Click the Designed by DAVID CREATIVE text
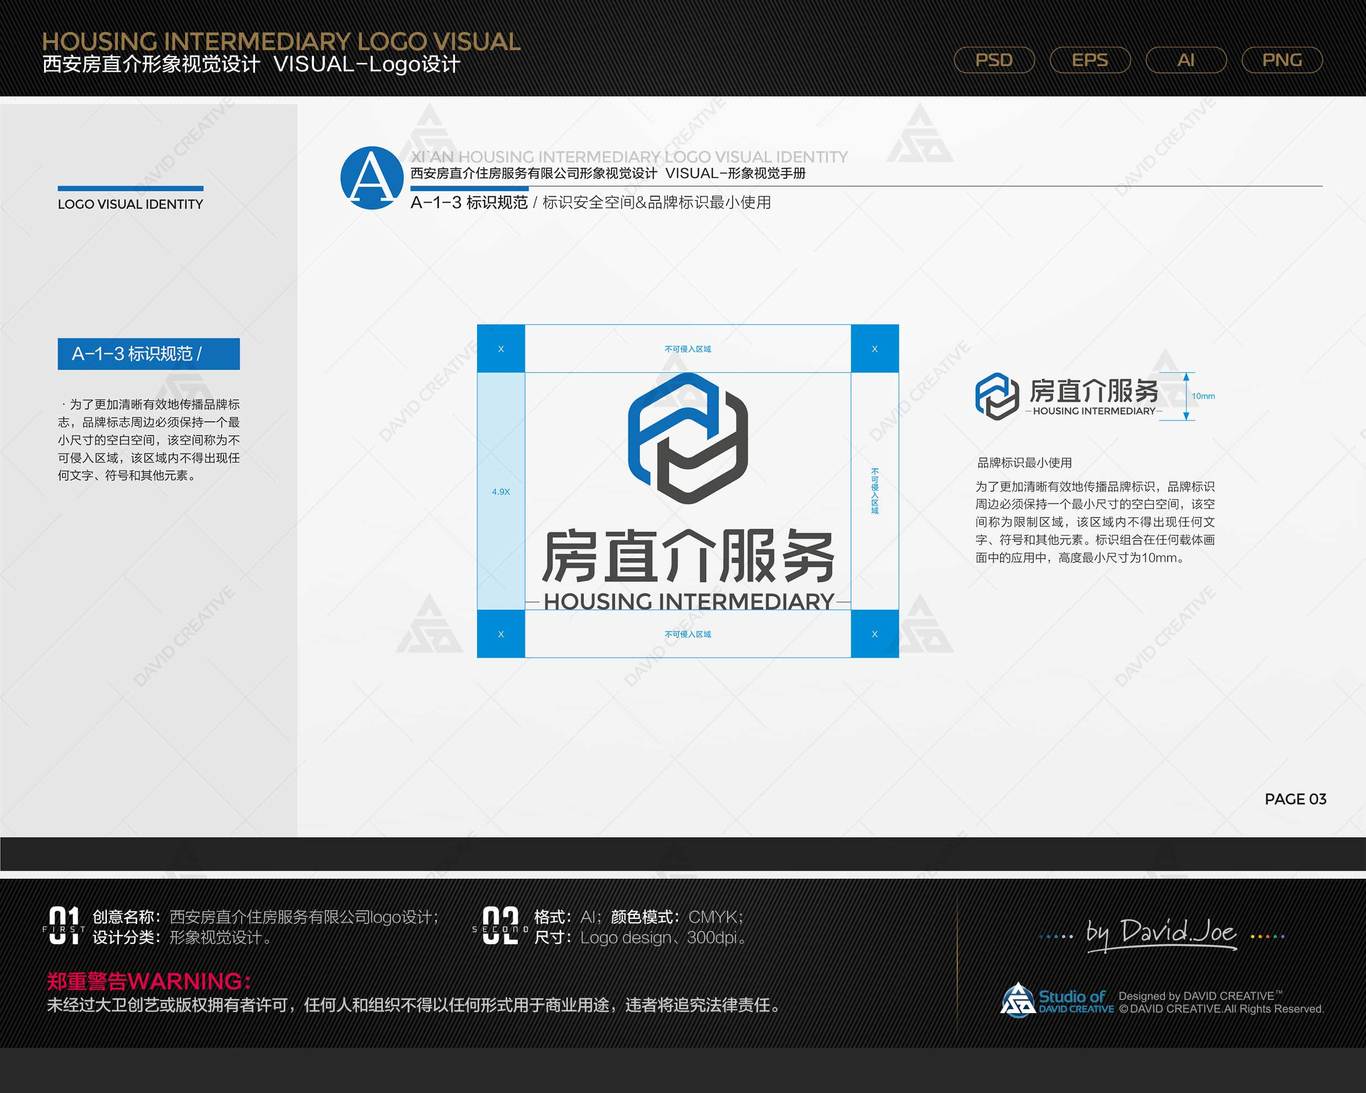Viewport: 1366px width, 1093px height. pyautogui.click(x=1200, y=996)
